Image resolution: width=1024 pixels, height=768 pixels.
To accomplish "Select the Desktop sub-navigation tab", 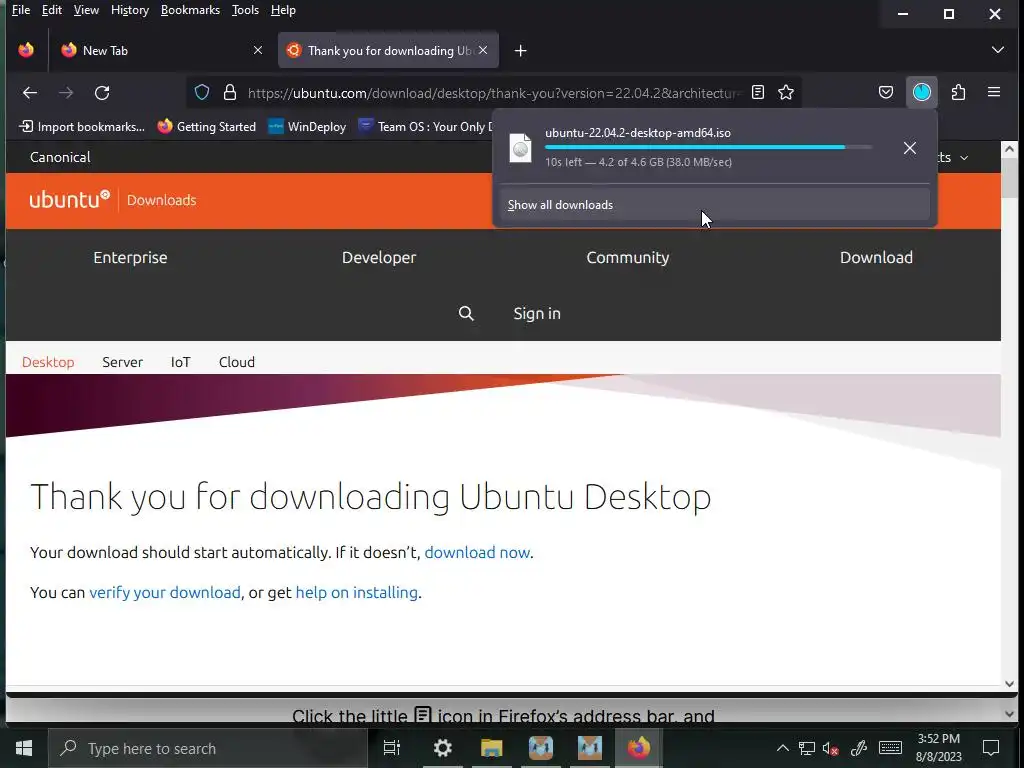I will click(x=48, y=362).
